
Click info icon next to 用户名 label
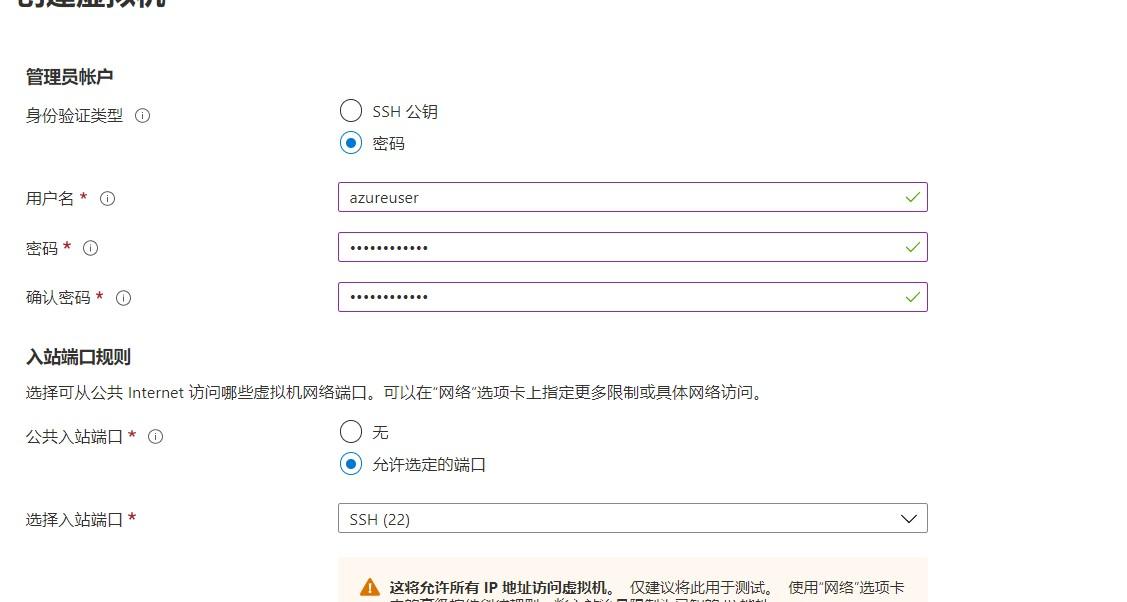108,198
